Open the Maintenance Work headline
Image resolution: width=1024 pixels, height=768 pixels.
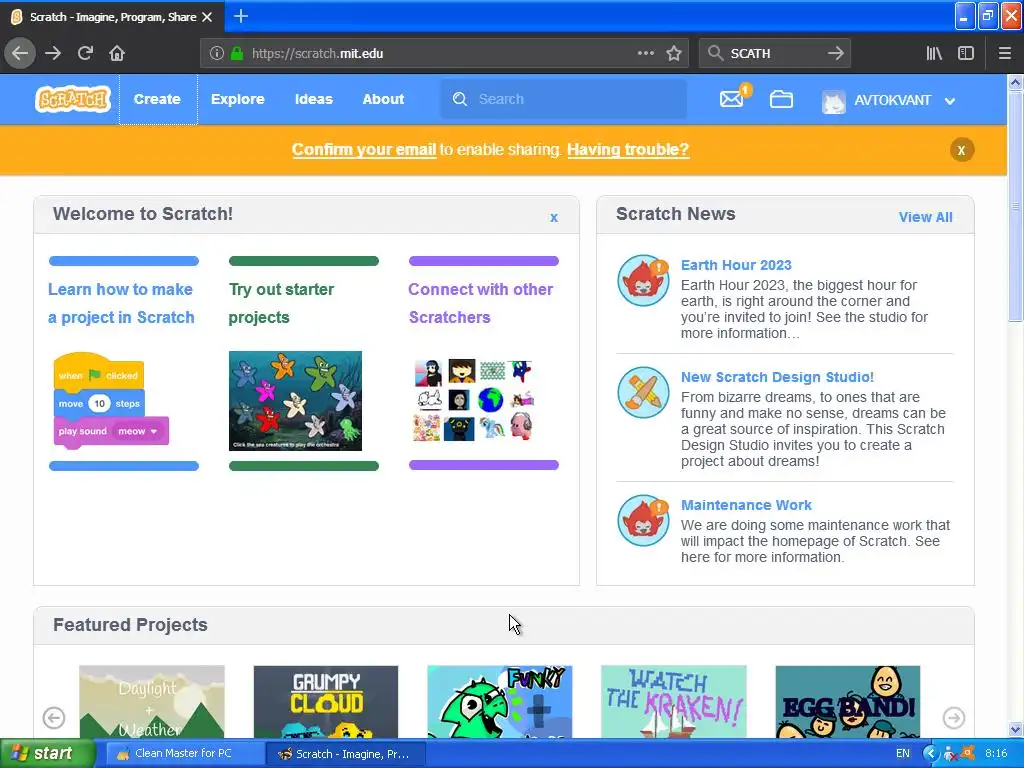[x=746, y=505]
